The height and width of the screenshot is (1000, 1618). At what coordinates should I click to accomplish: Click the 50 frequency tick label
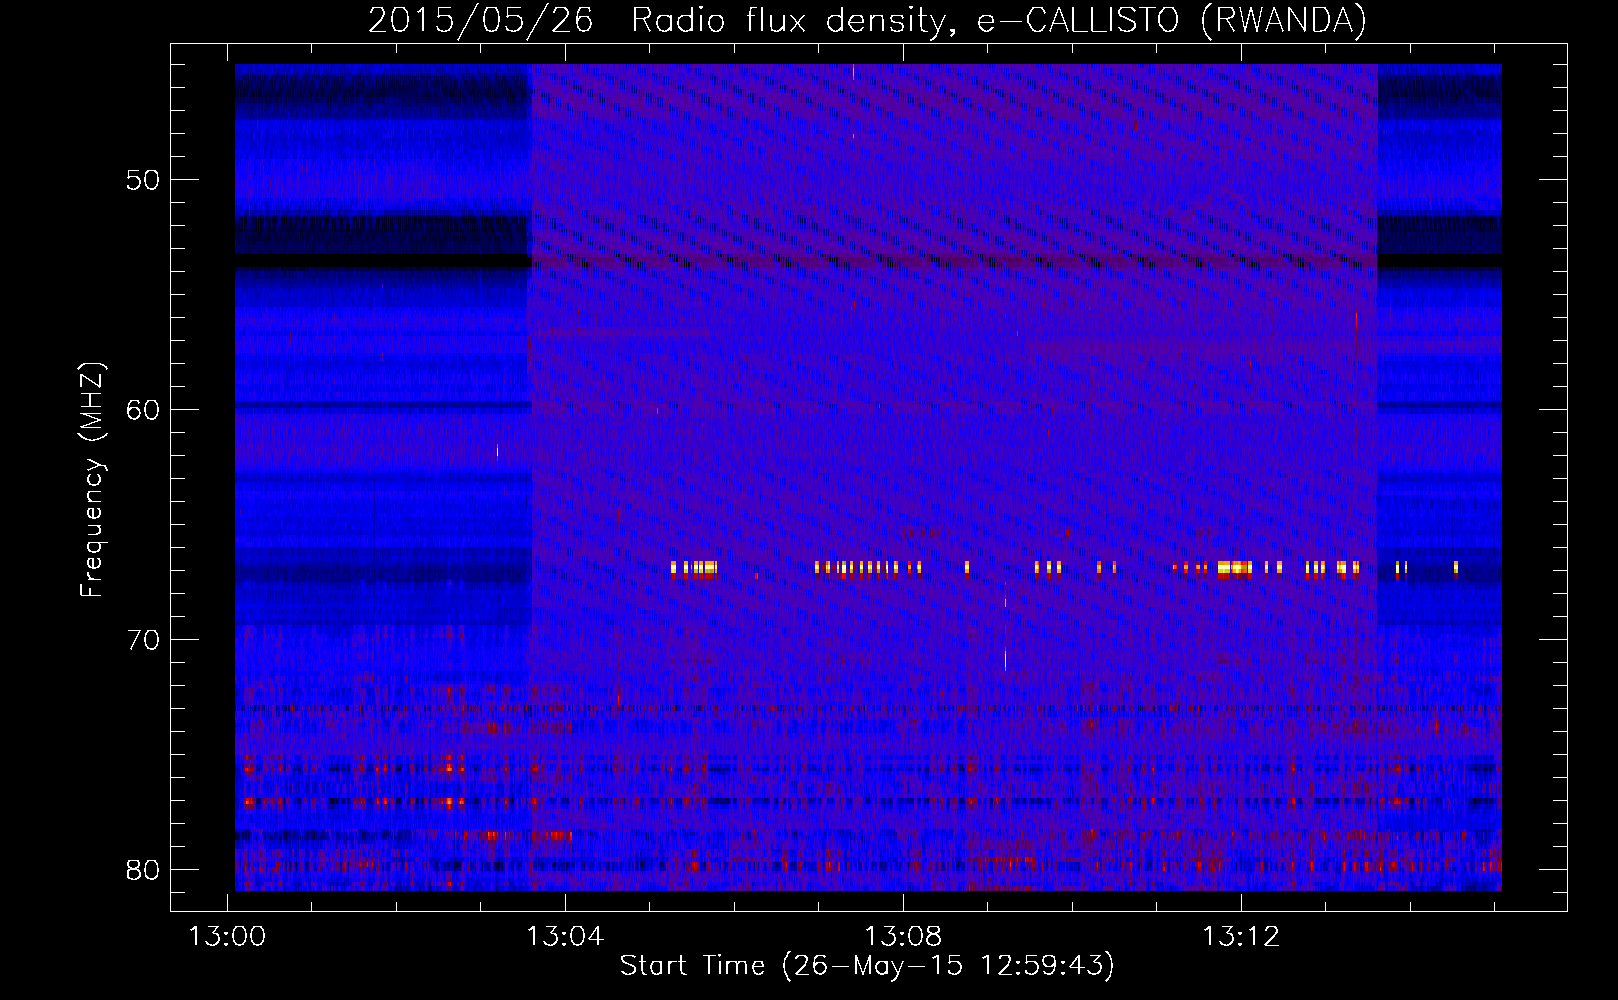[143, 180]
